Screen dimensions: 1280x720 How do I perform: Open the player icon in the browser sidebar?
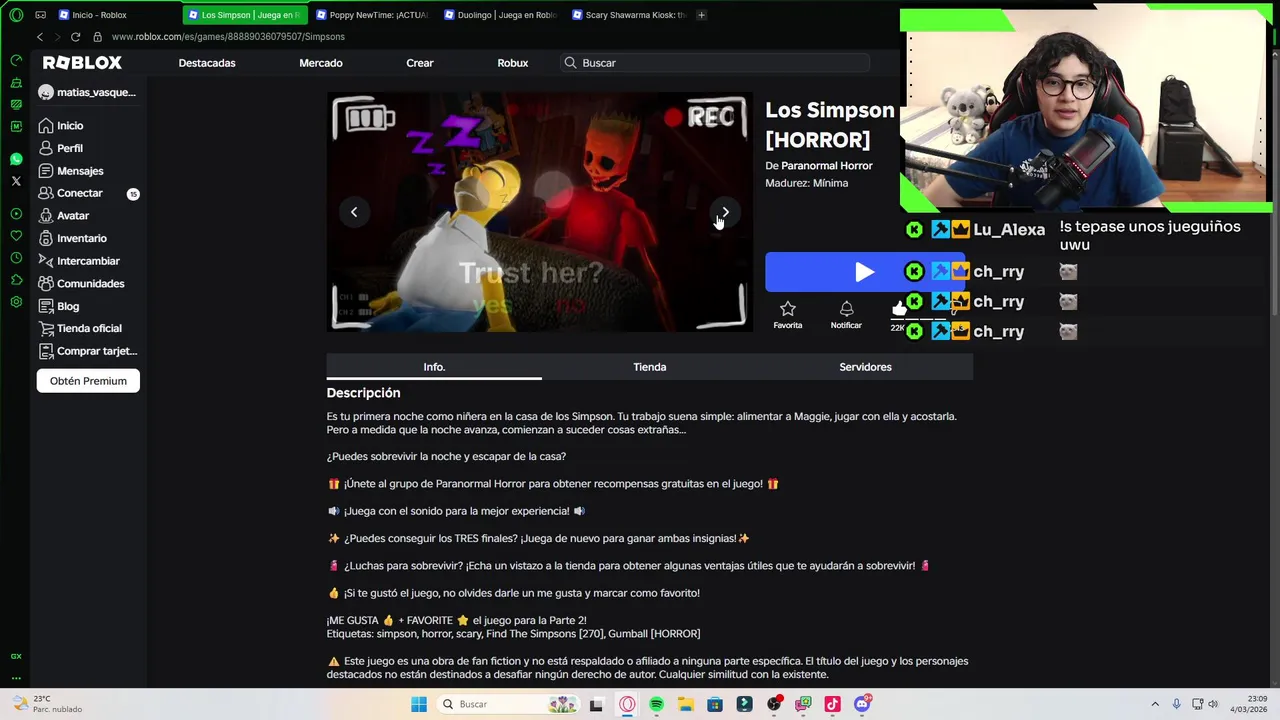[16, 213]
